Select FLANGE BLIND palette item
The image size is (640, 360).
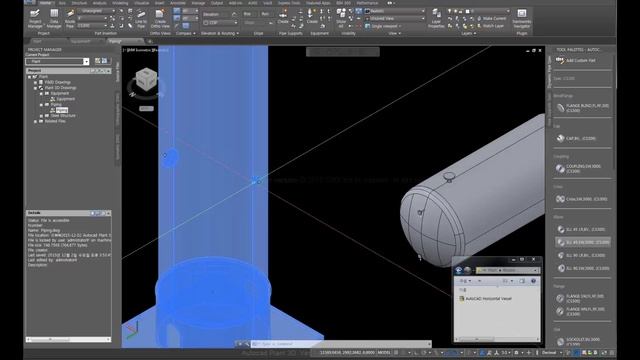pos(582,108)
